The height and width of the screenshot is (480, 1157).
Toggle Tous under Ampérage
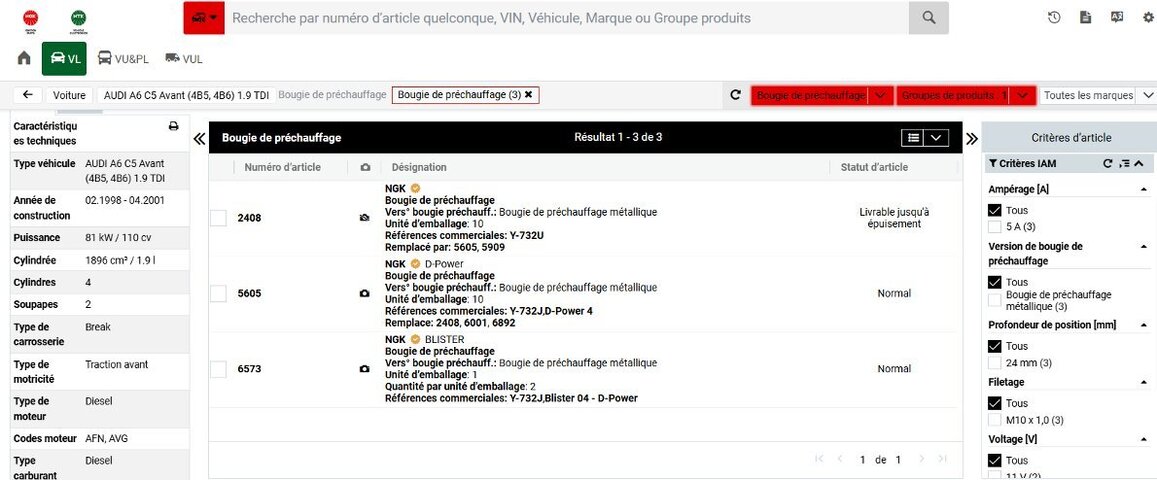coord(995,210)
